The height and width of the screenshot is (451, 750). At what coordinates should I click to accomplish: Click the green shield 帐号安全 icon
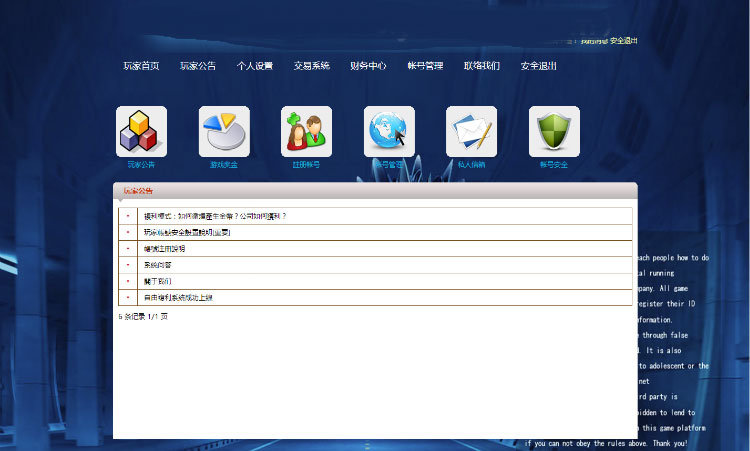point(554,132)
